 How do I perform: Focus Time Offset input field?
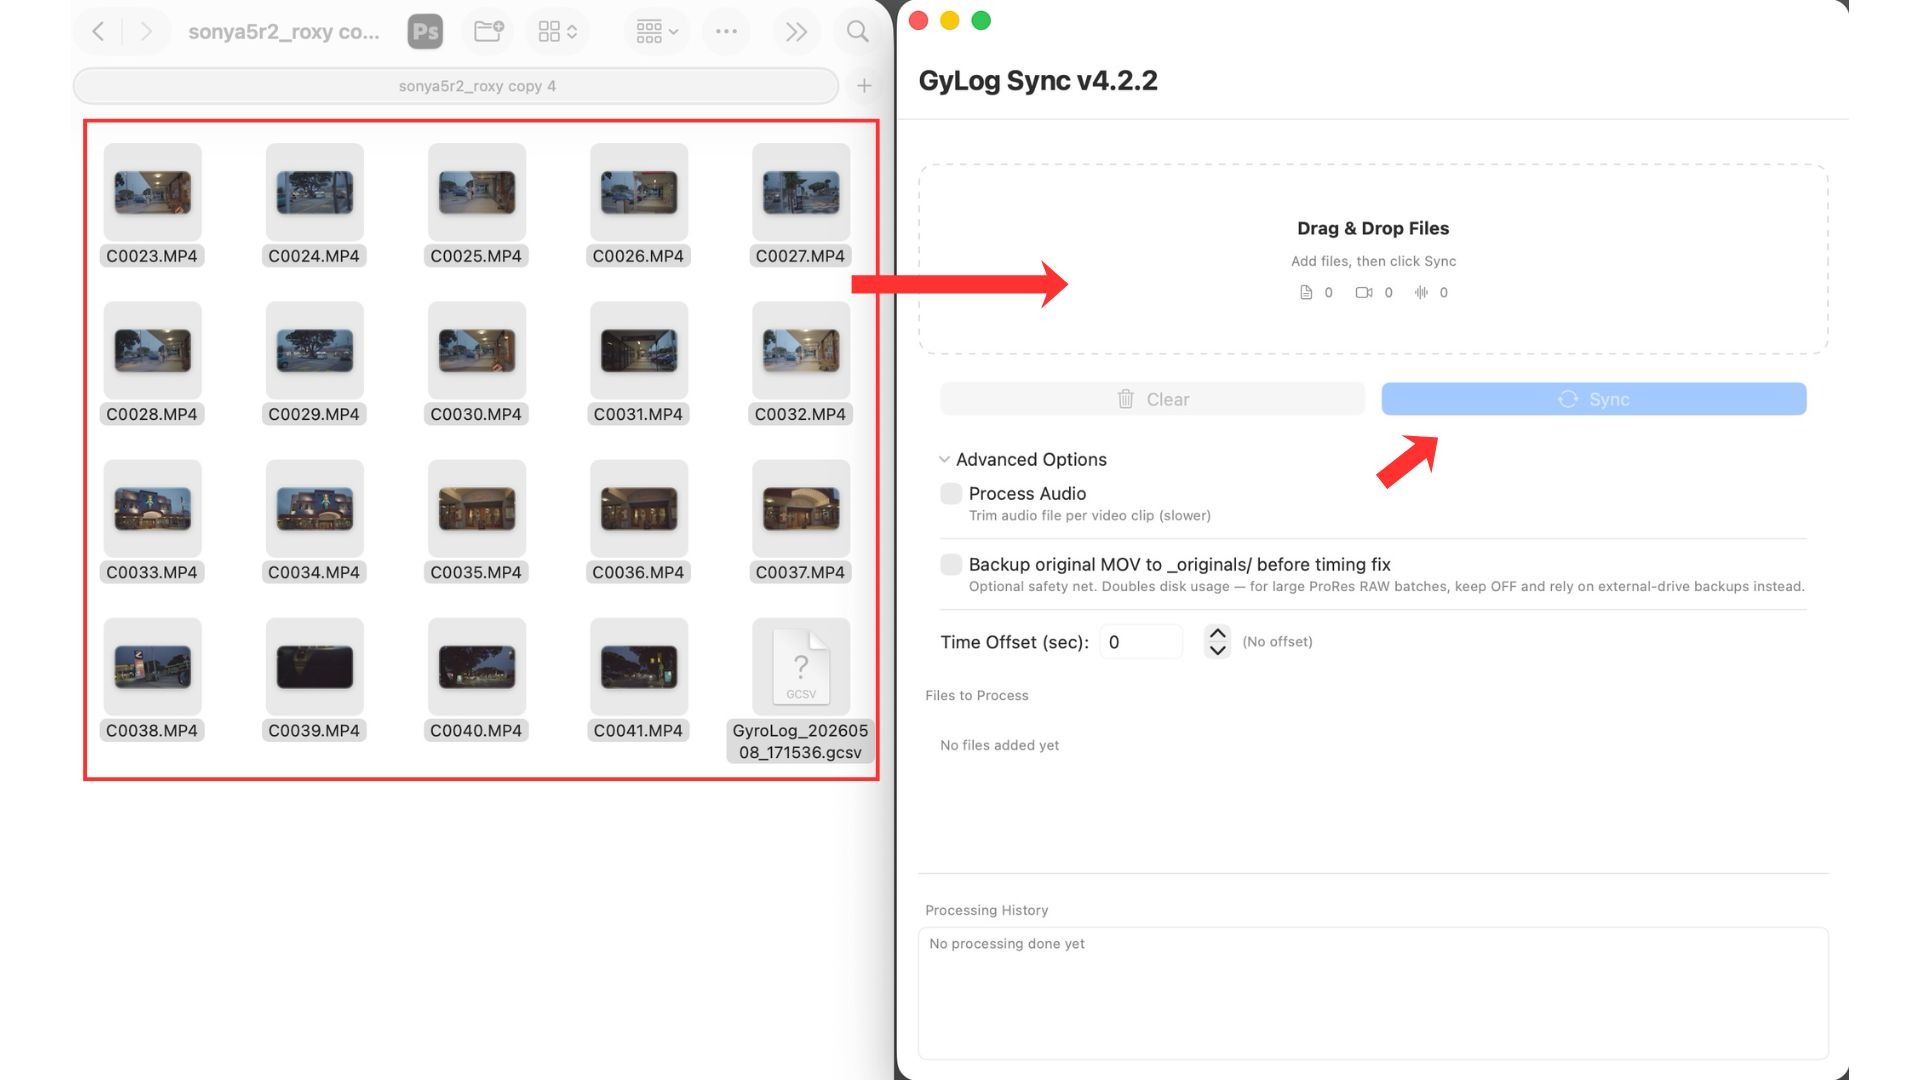coord(1141,642)
